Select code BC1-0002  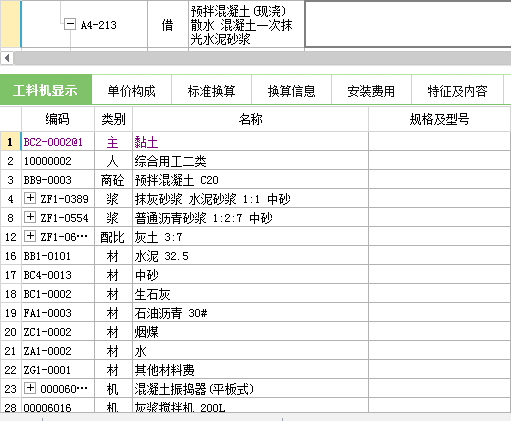coord(58,294)
